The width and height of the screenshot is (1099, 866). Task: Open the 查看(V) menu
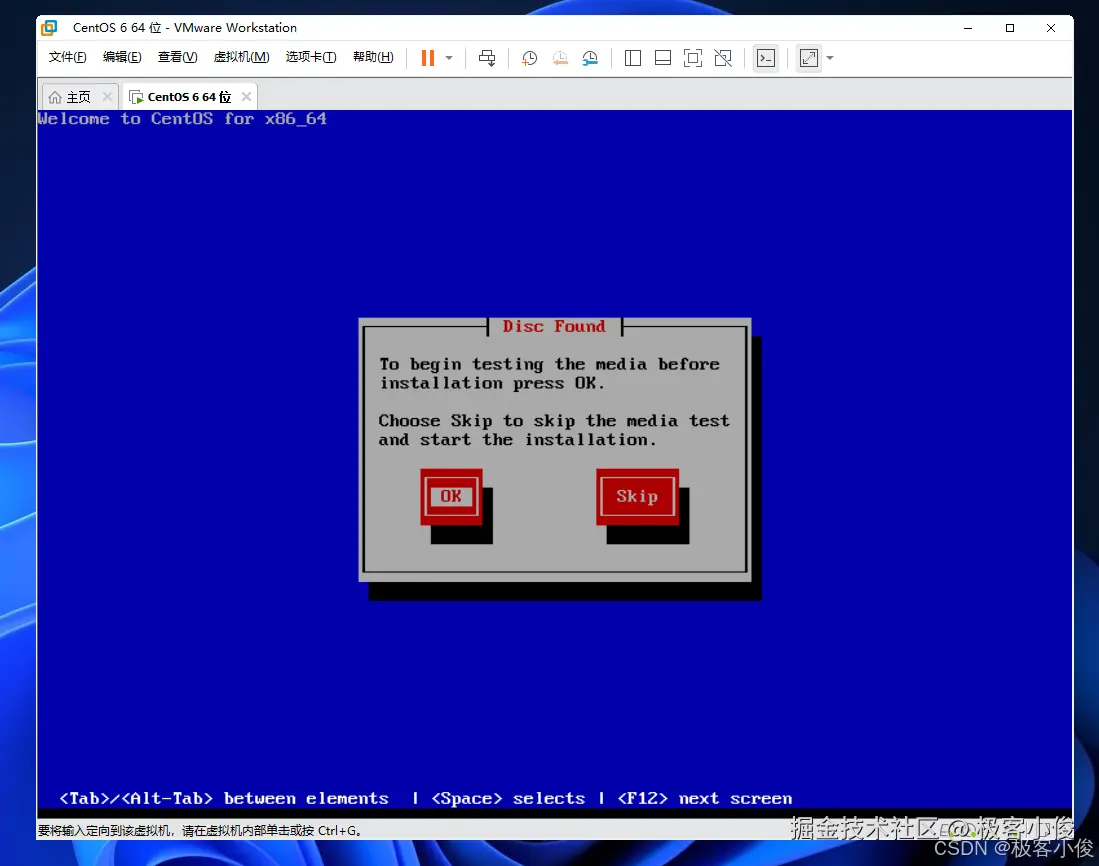(x=177, y=57)
